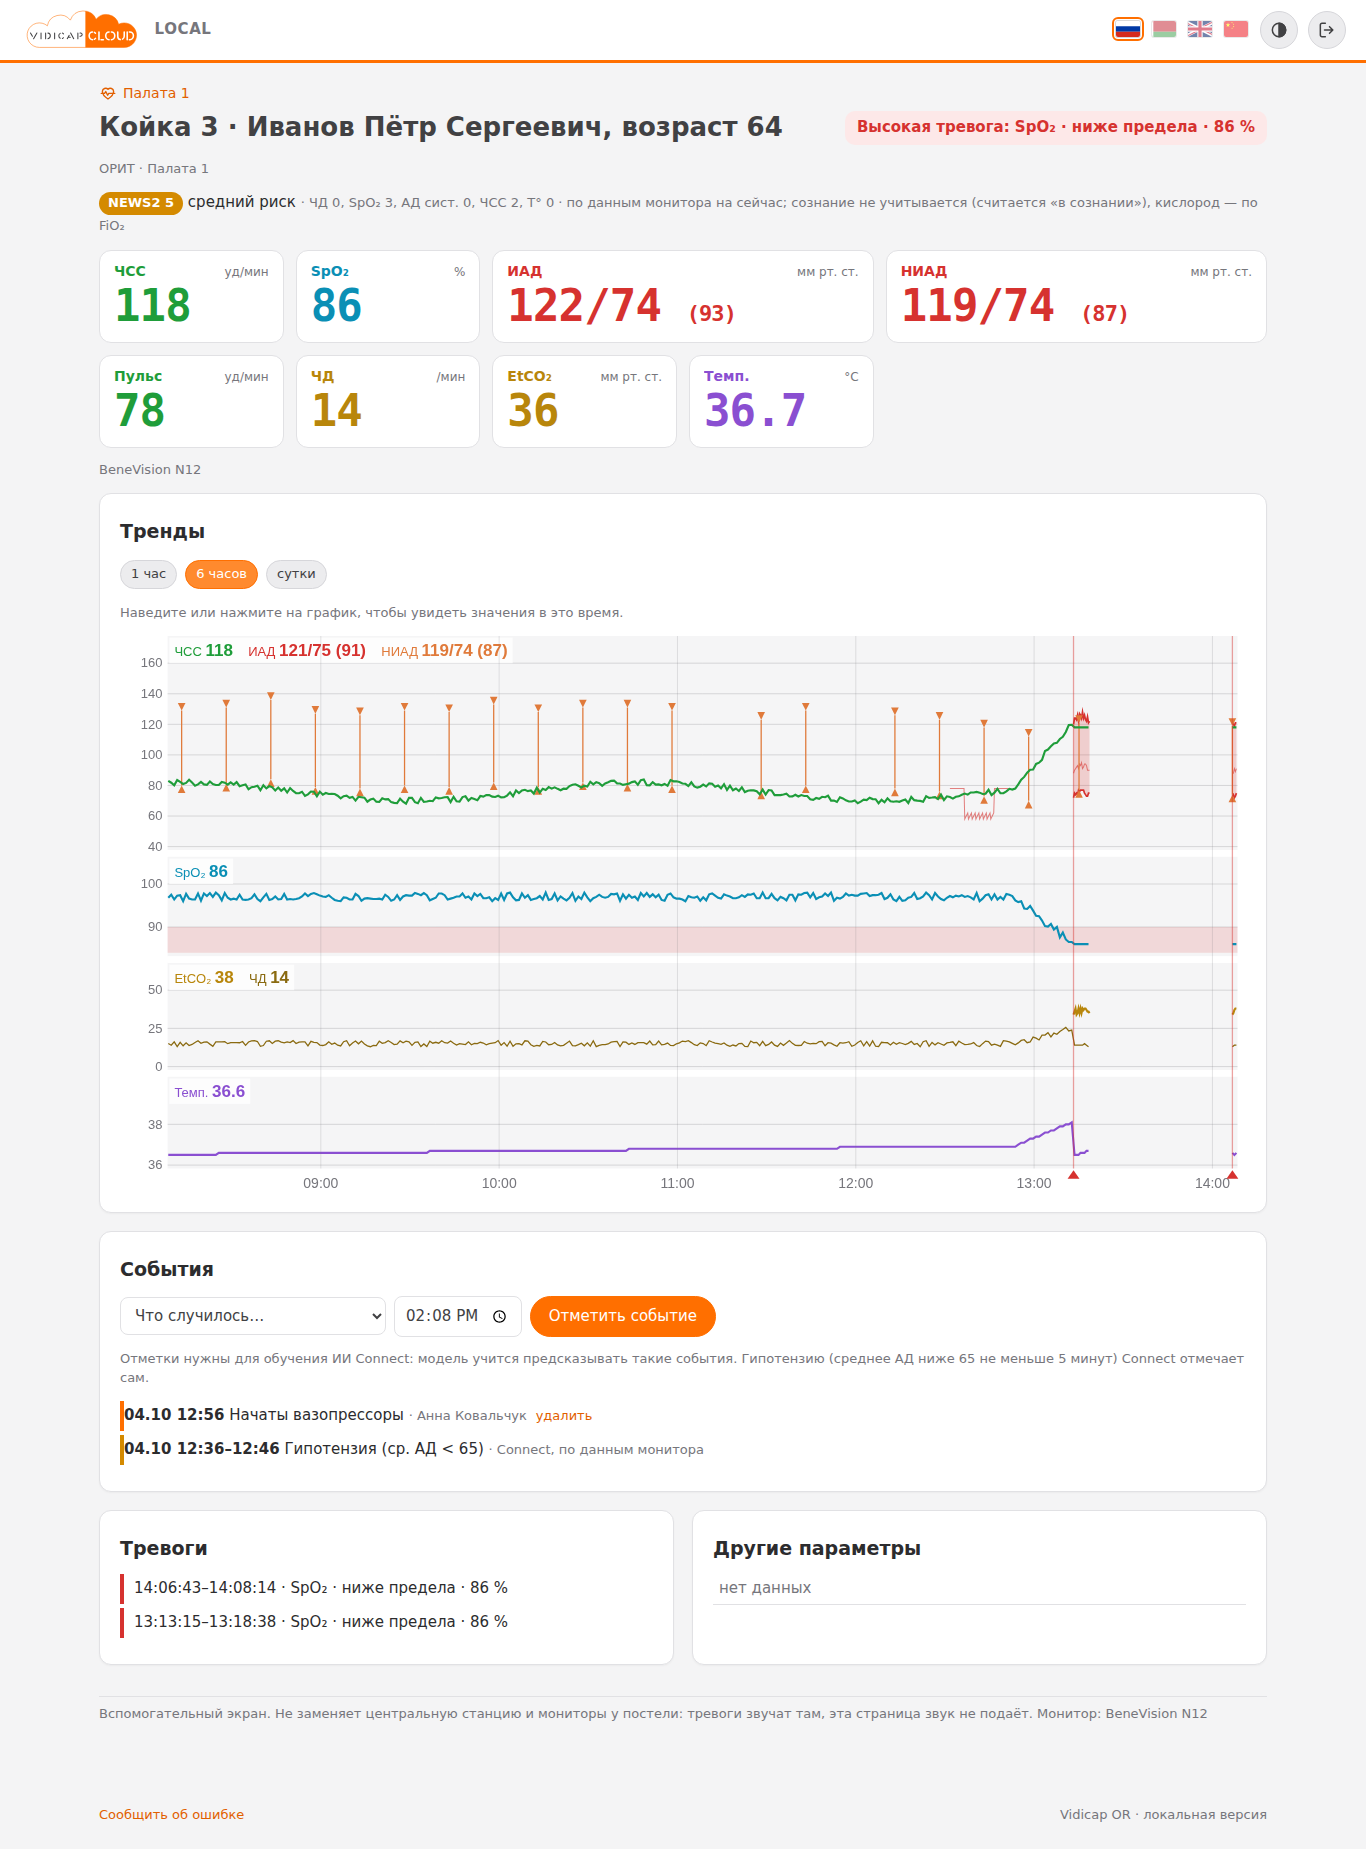
Task: Delete the Начаты вазопрессоры event
Action: (564, 1416)
